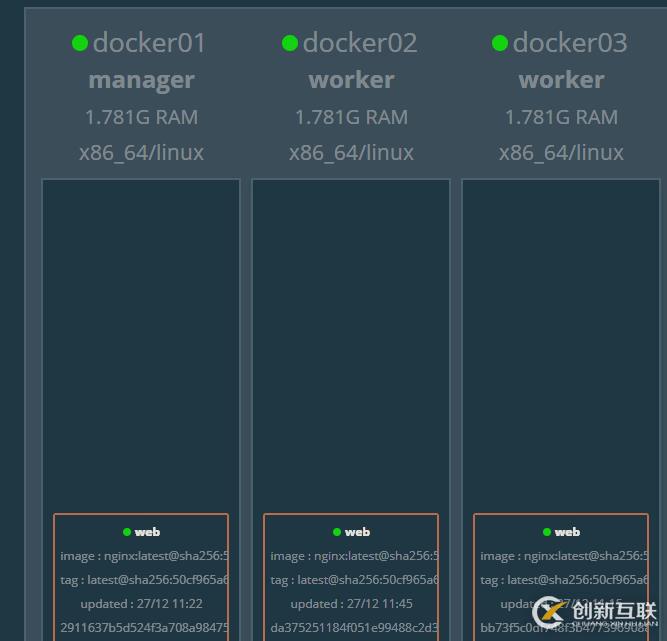
Task: Click green status dot beside docker03
Action: 500,43
